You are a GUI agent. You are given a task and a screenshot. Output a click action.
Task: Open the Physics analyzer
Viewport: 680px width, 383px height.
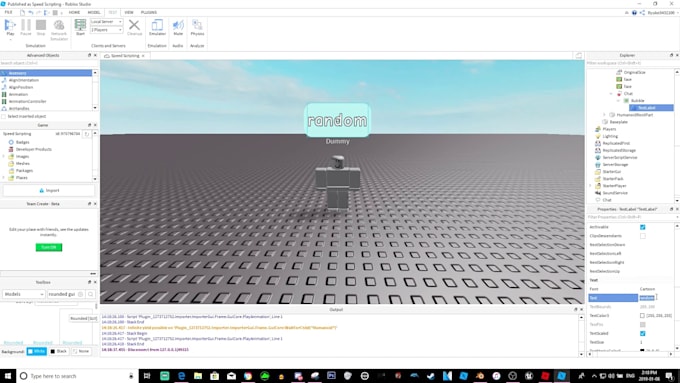(x=197, y=27)
